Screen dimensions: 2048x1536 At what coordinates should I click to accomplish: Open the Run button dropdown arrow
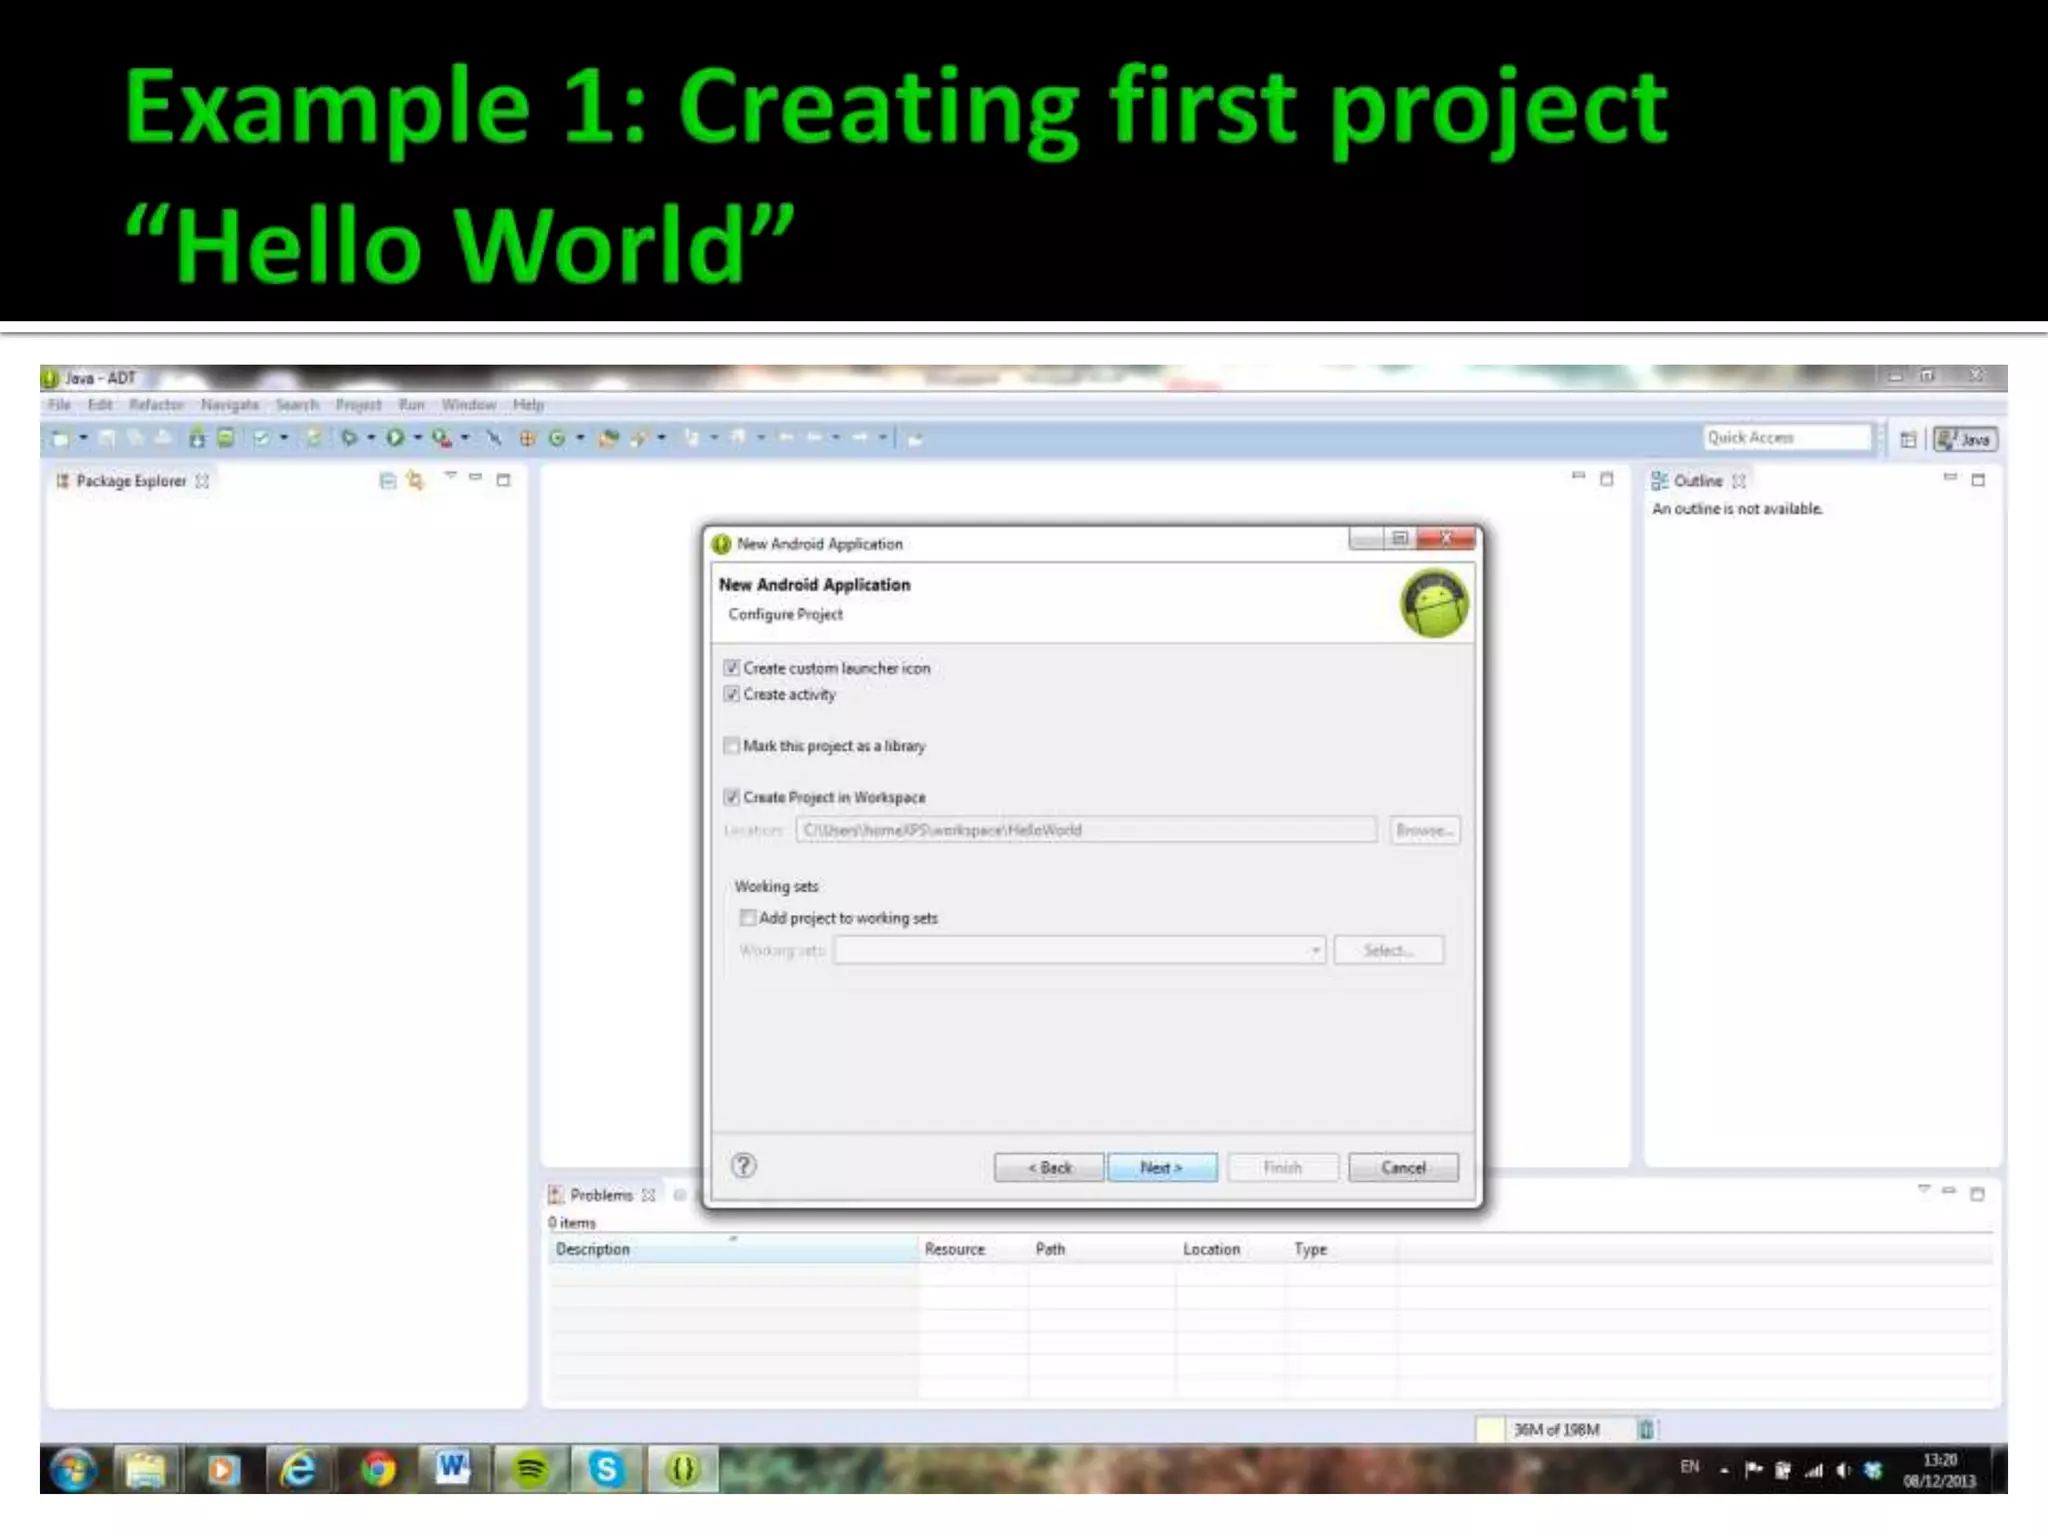418,438
